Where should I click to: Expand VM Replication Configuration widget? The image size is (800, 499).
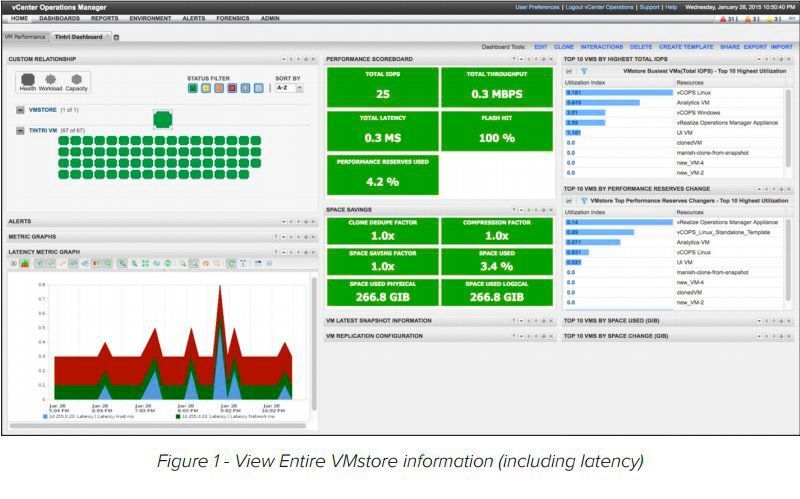(x=521, y=336)
